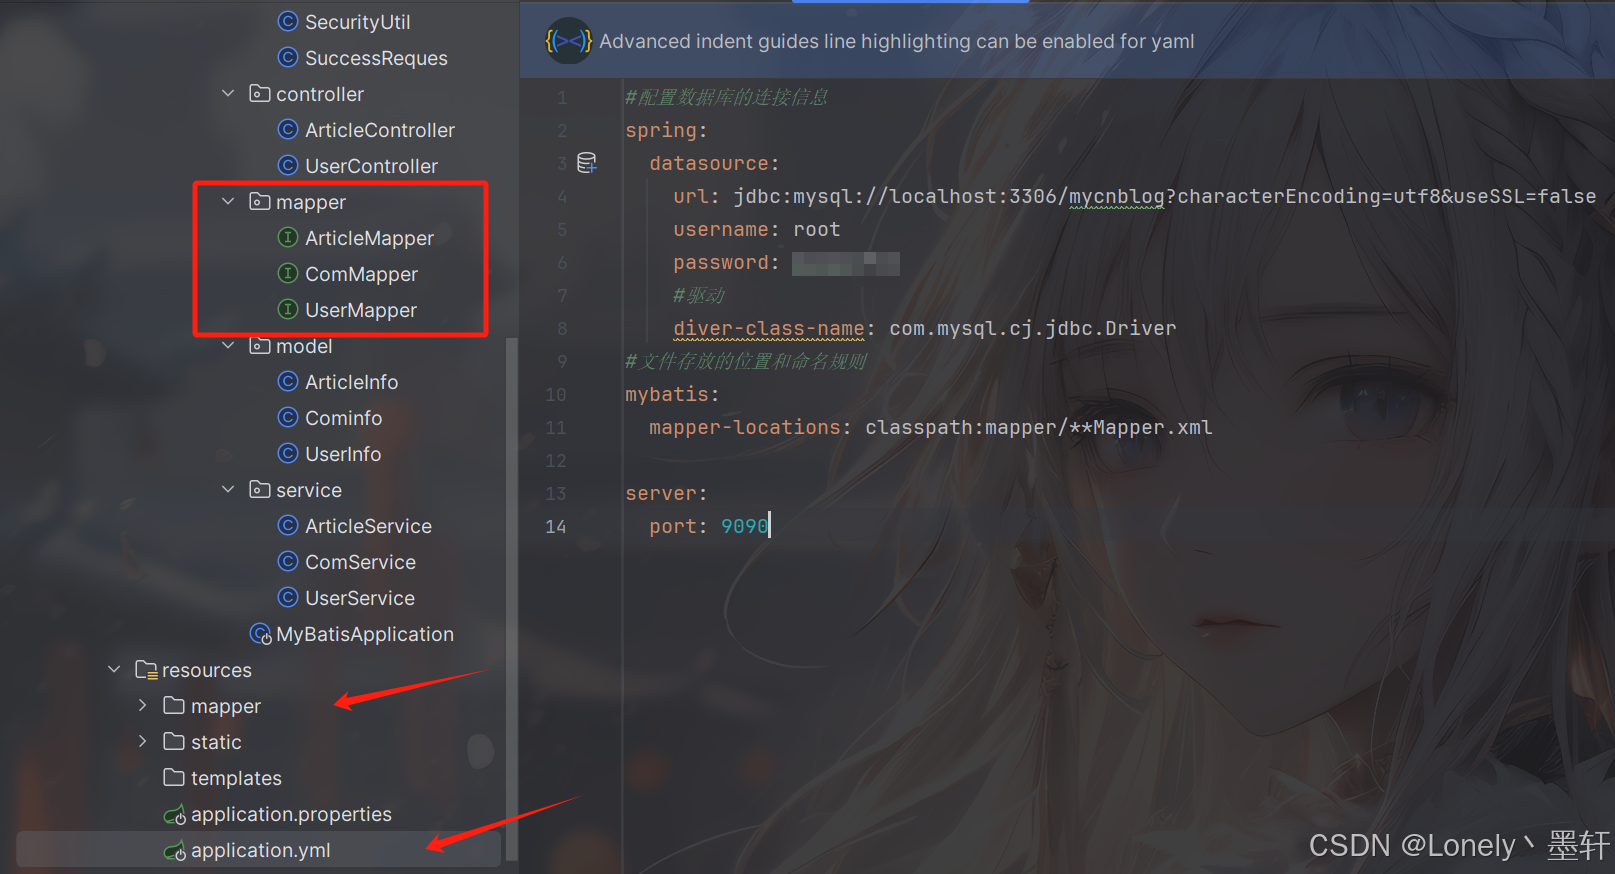
Task: Click the SuccessReques class icon
Action: 288,57
